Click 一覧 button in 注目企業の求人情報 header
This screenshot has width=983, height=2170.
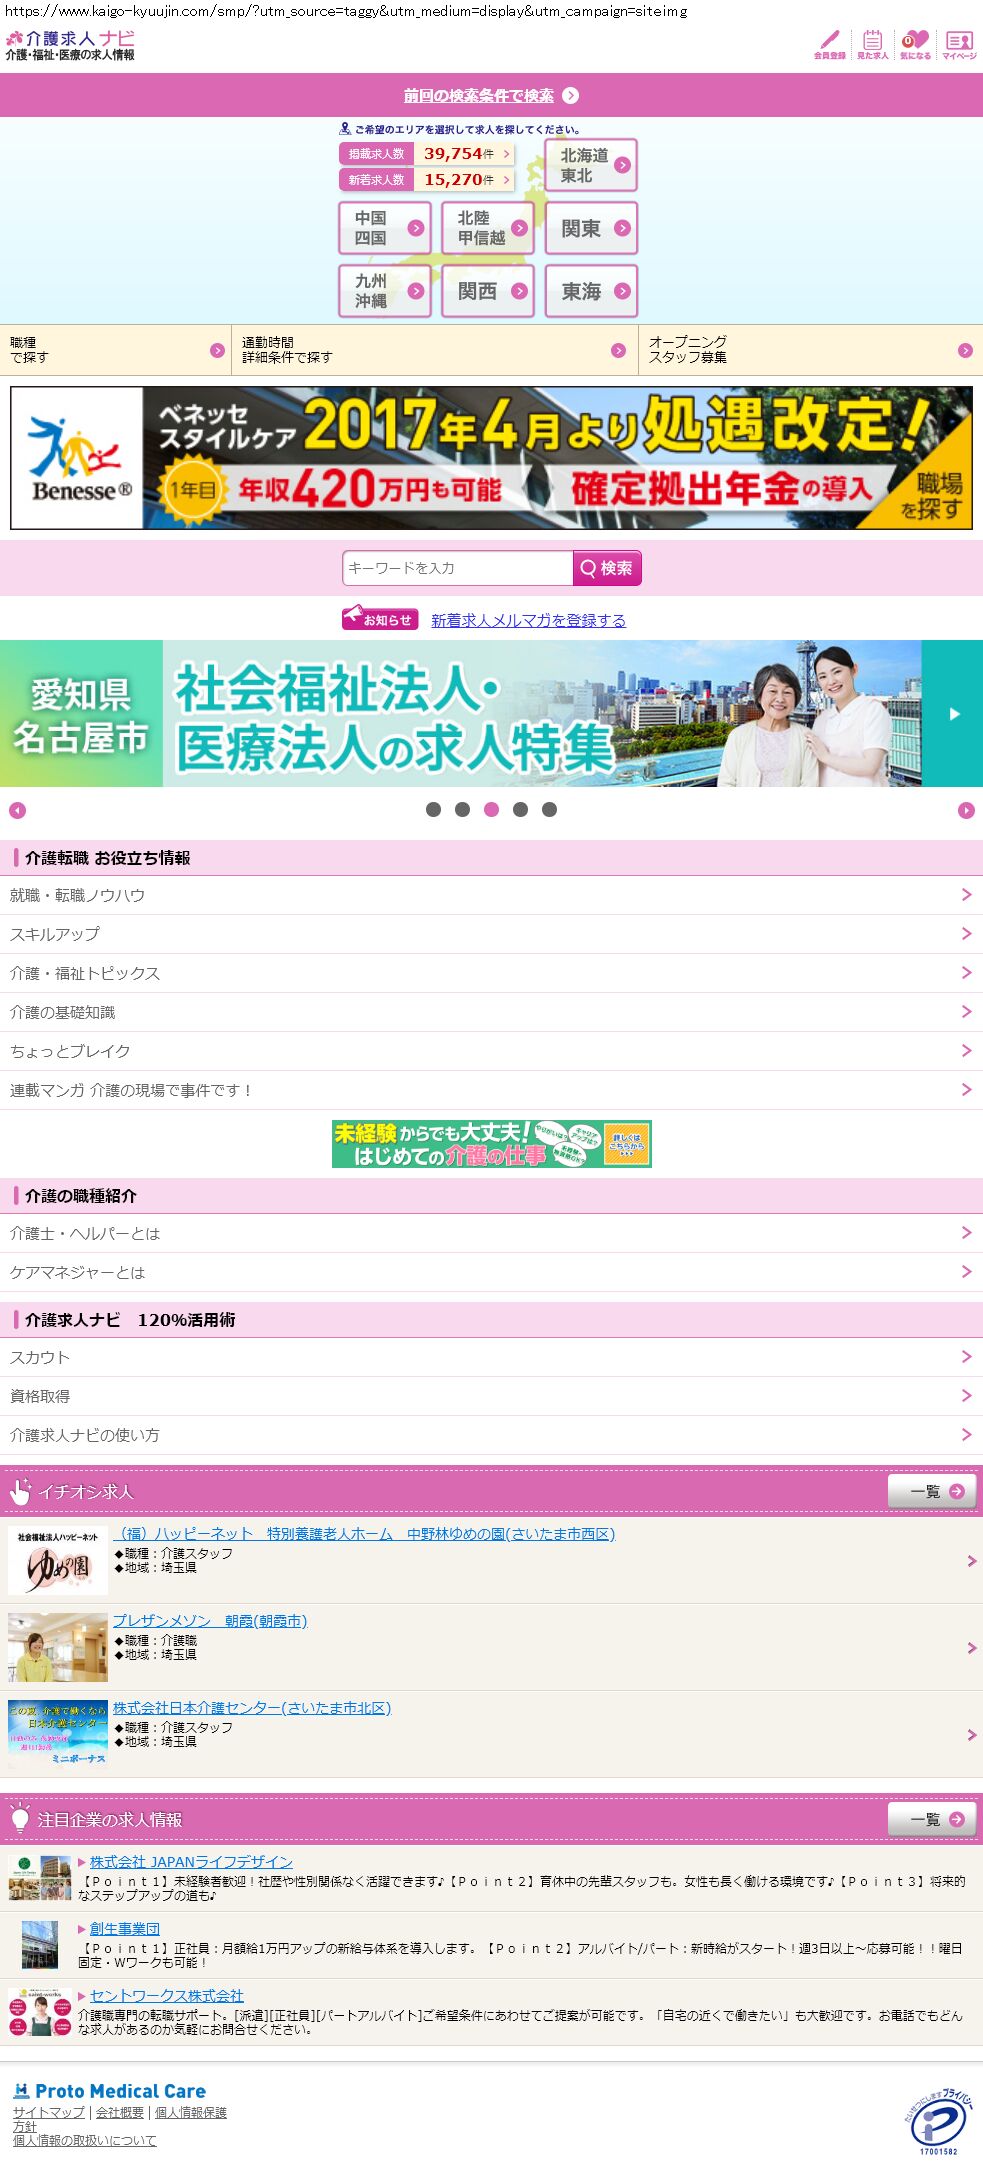click(x=932, y=1819)
